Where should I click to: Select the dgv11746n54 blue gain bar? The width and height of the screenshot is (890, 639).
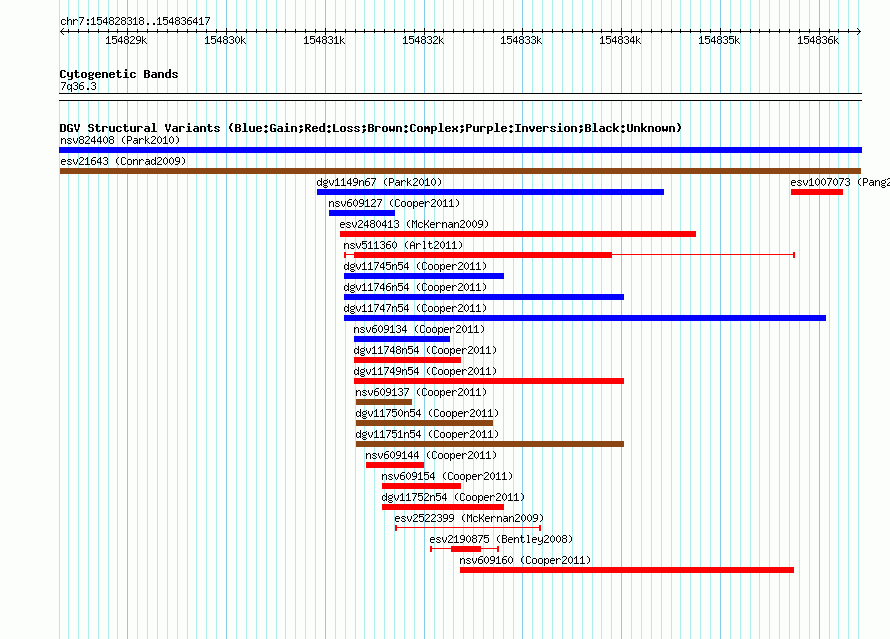click(x=484, y=297)
